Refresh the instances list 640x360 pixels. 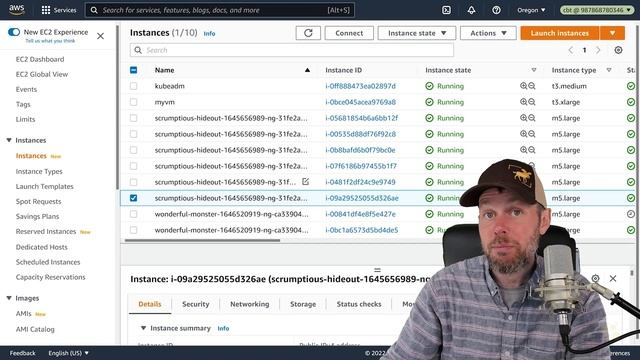(308, 33)
